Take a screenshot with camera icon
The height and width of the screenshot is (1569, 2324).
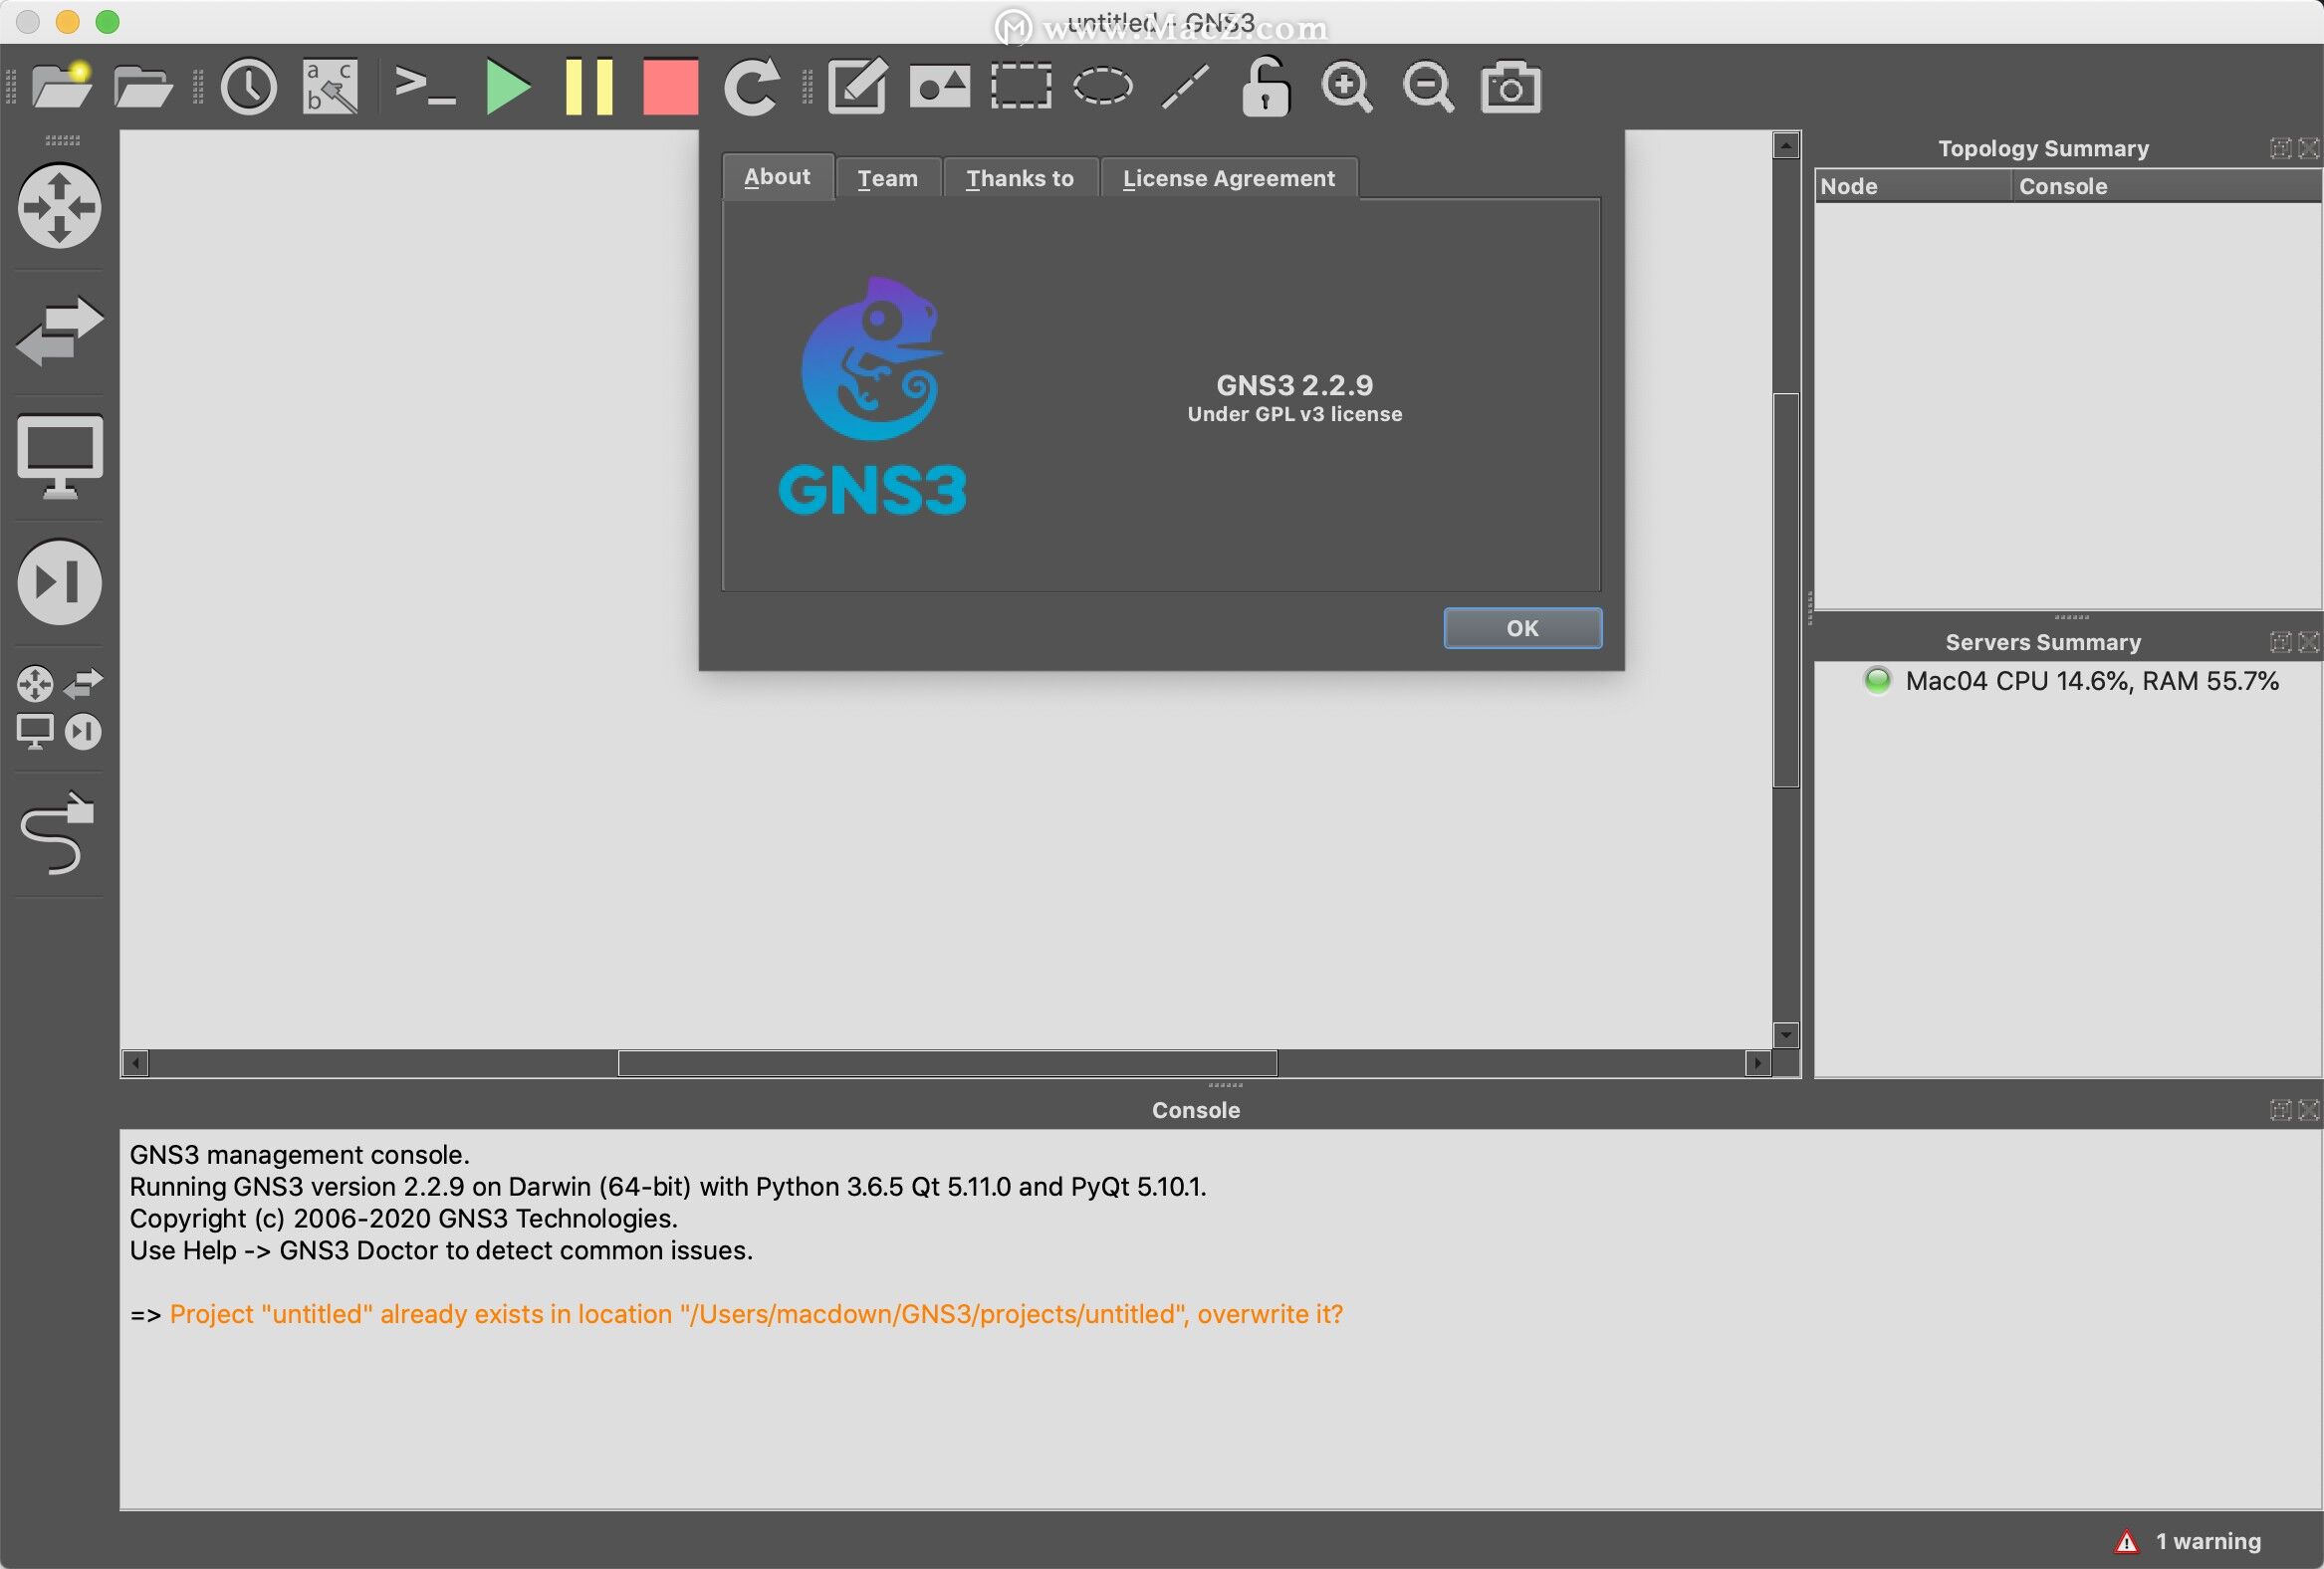[1510, 86]
